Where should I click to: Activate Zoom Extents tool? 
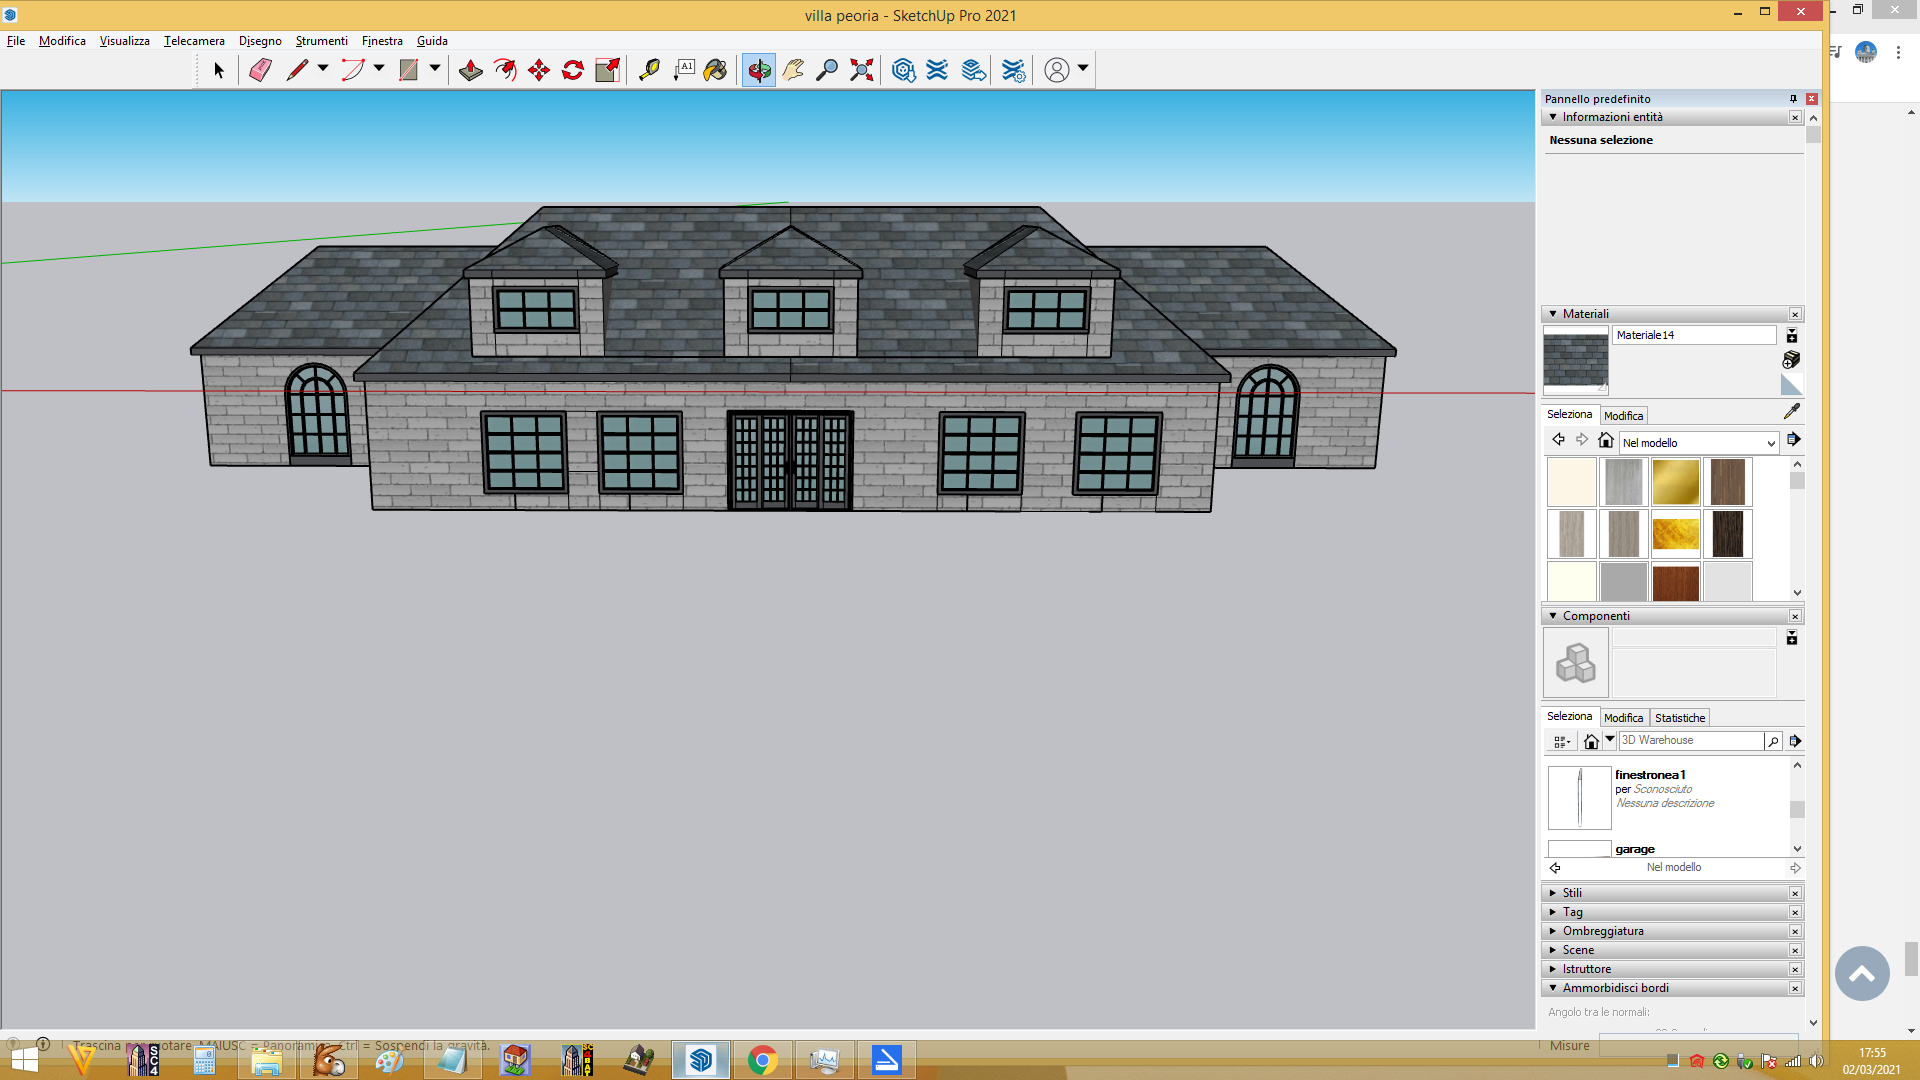(862, 70)
